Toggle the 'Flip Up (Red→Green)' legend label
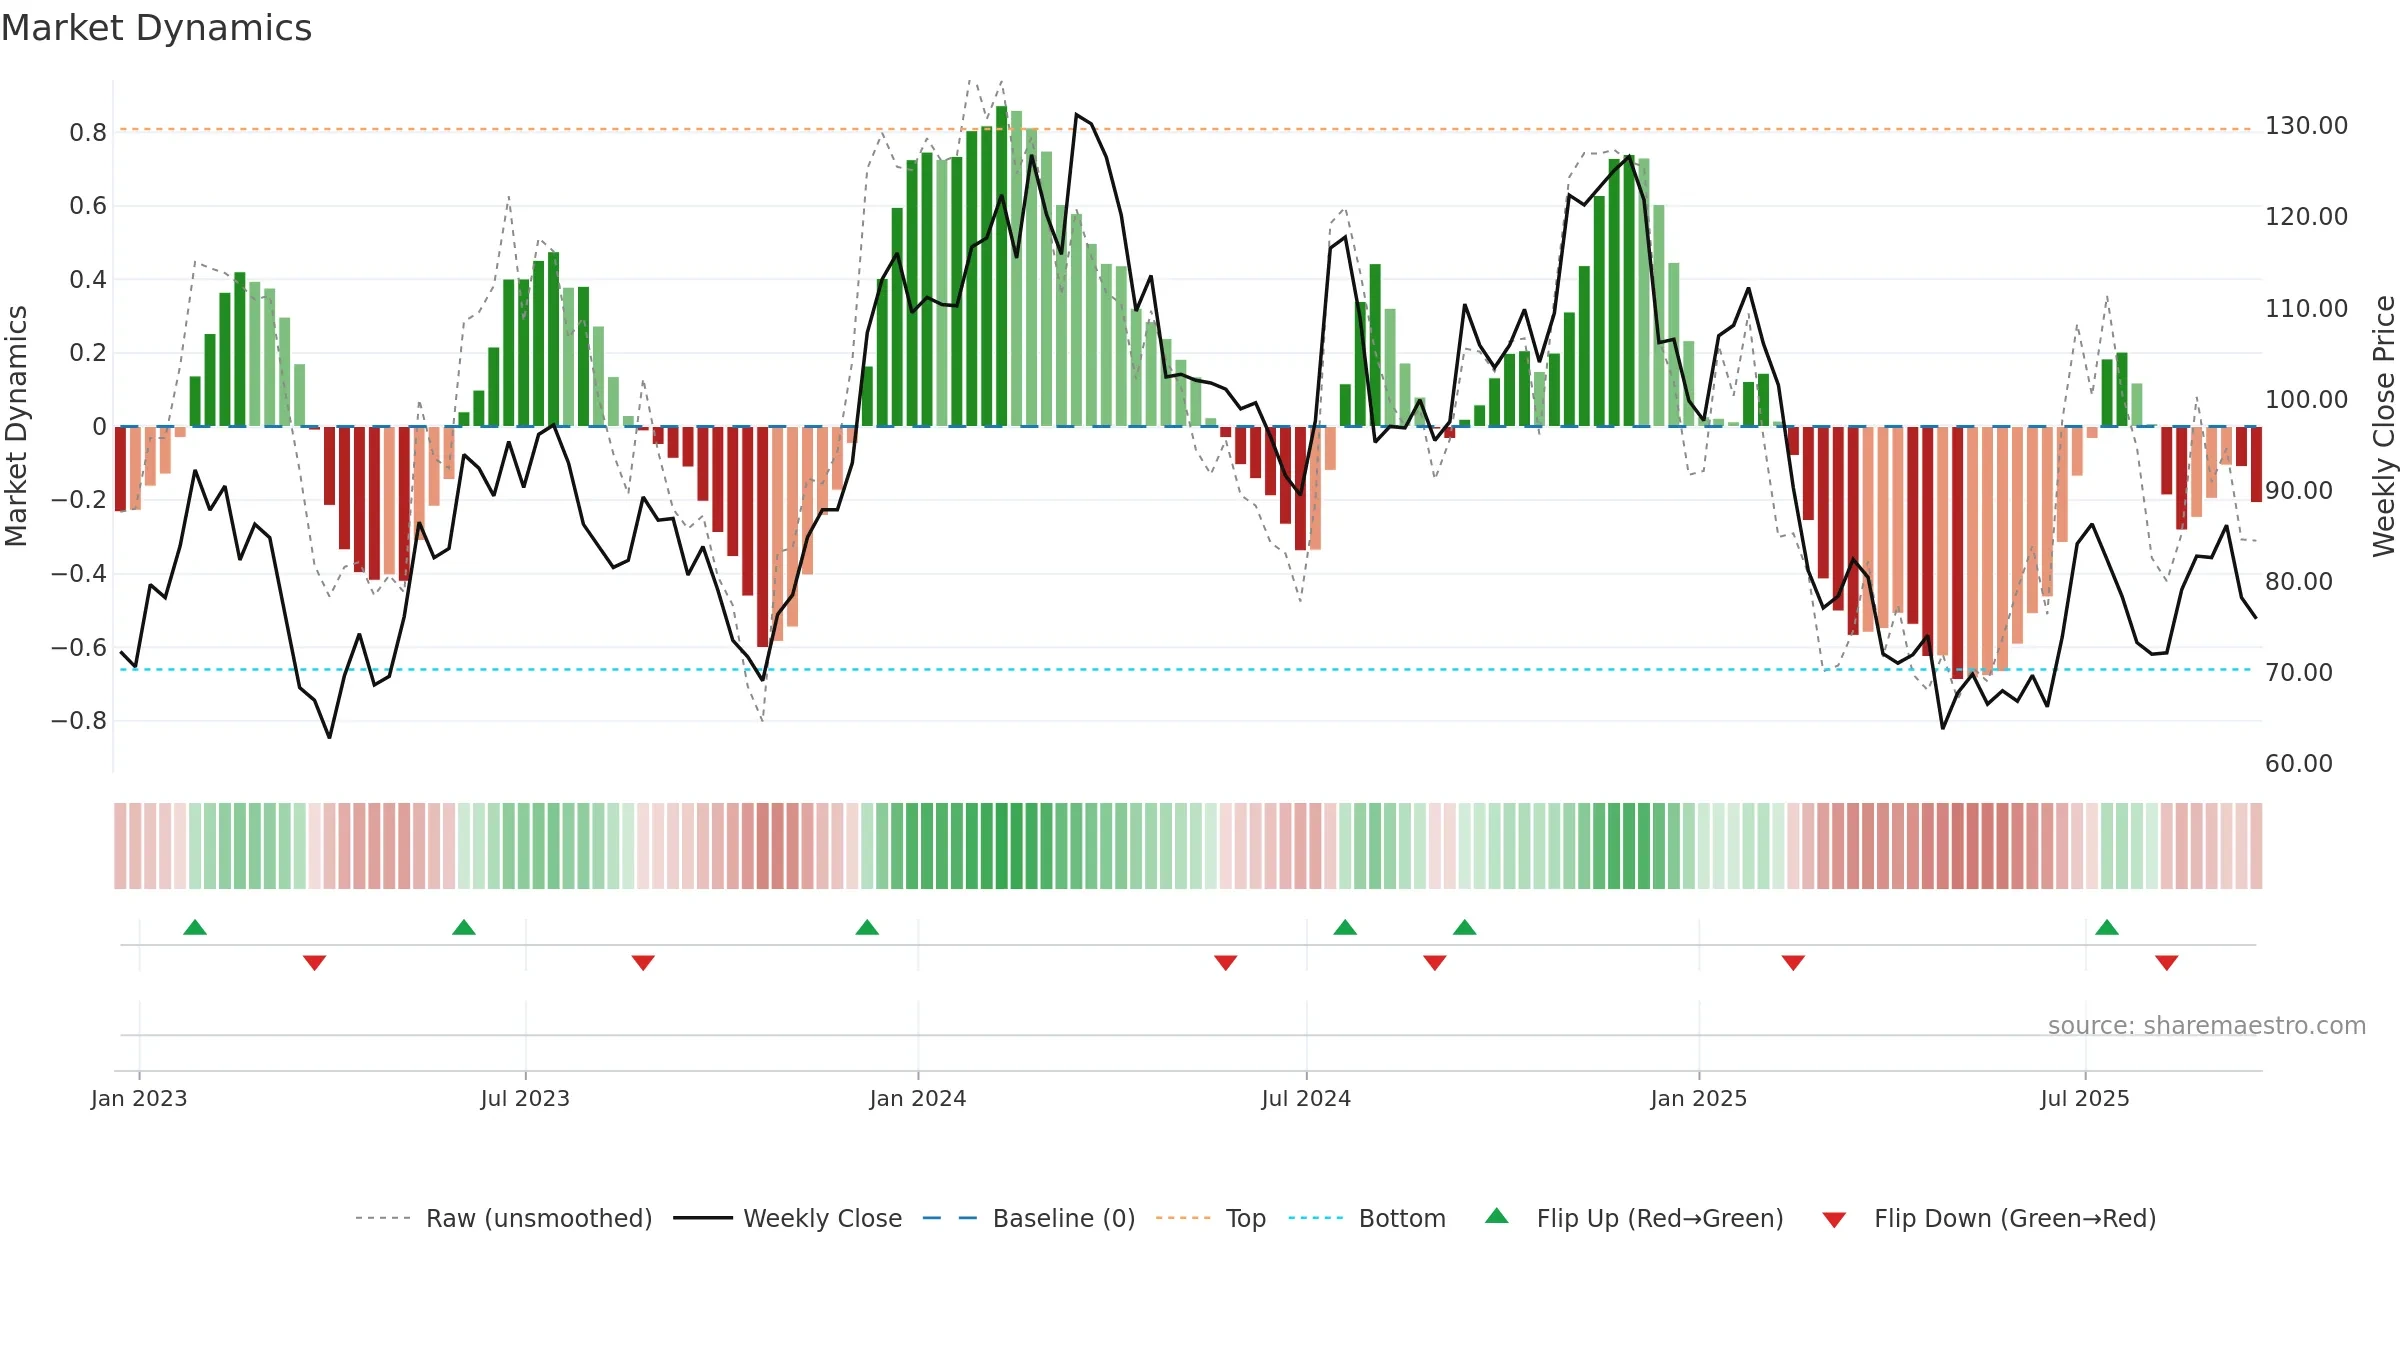Viewport: 2400px width, 1350px height. pyautogui.click(x=1660, y=1219)
